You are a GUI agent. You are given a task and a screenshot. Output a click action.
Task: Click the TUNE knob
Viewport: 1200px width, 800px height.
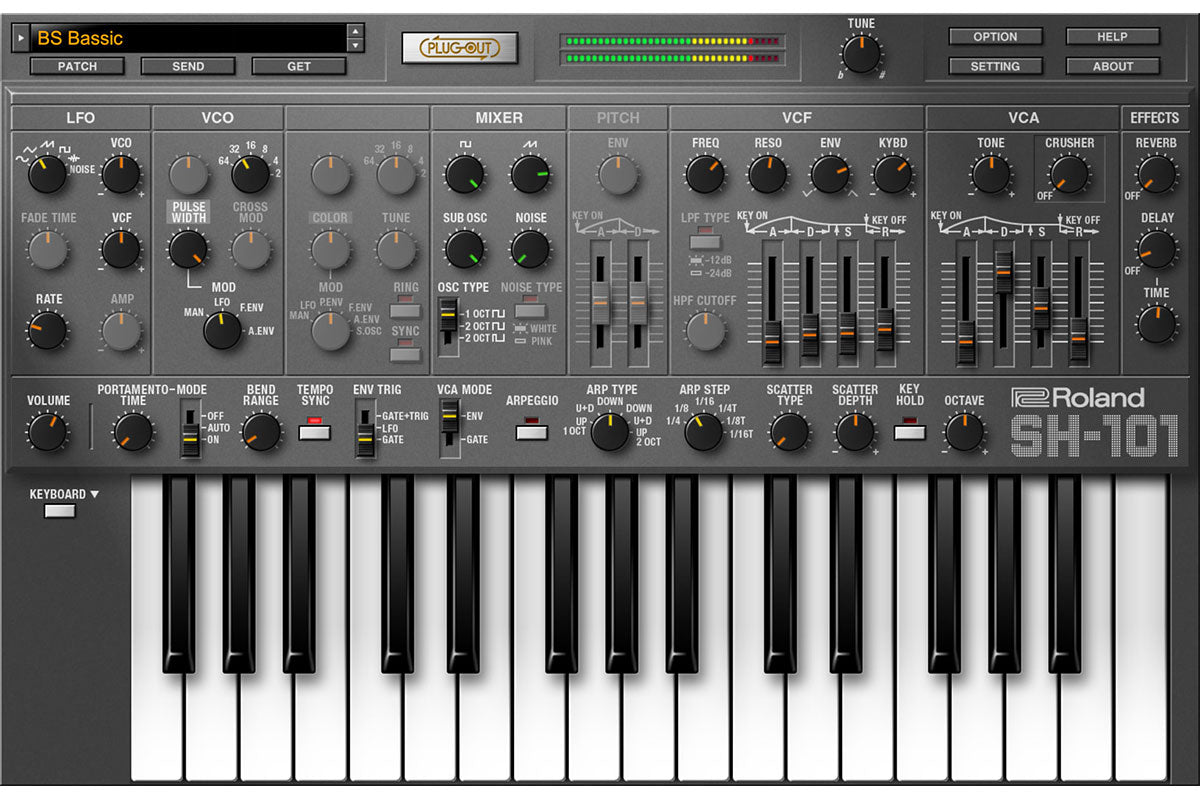point(861,53)
